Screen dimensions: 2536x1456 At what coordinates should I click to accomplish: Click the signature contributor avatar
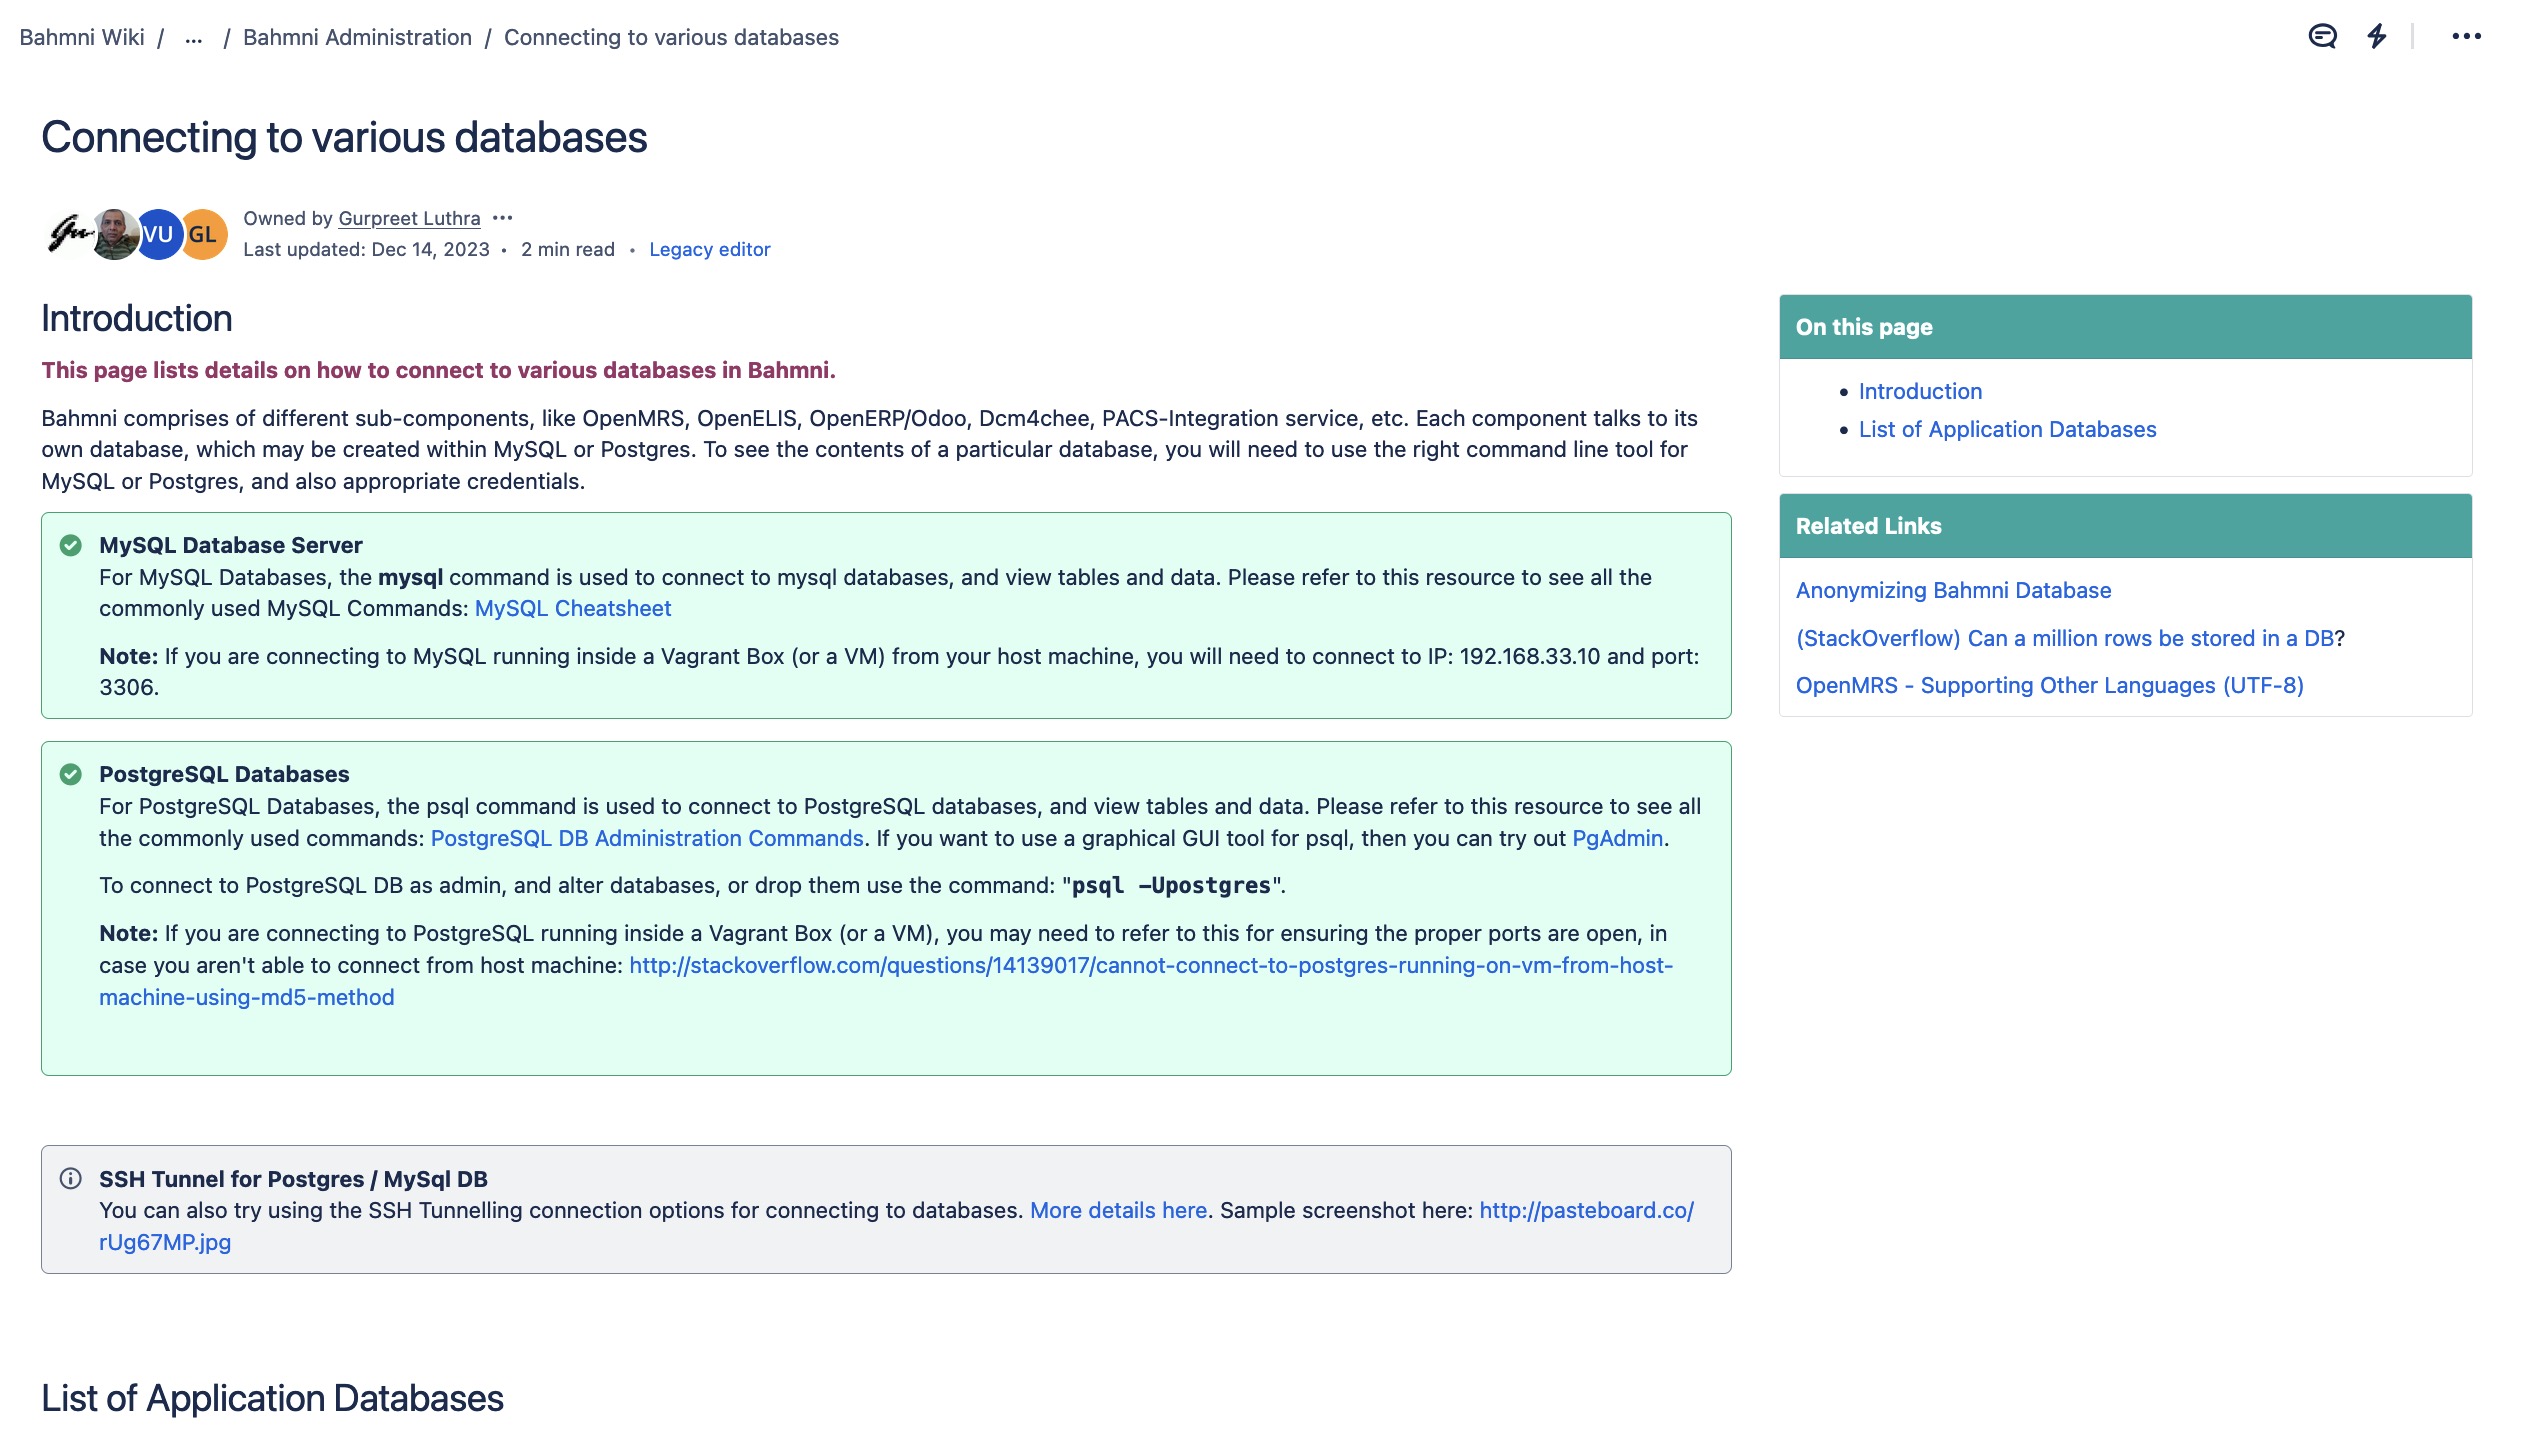[68, 234]
